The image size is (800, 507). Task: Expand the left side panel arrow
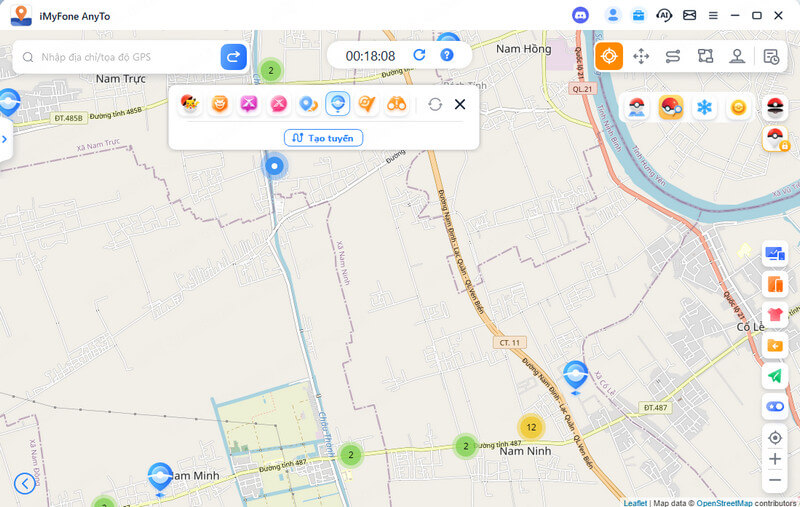tap(4, 139)
